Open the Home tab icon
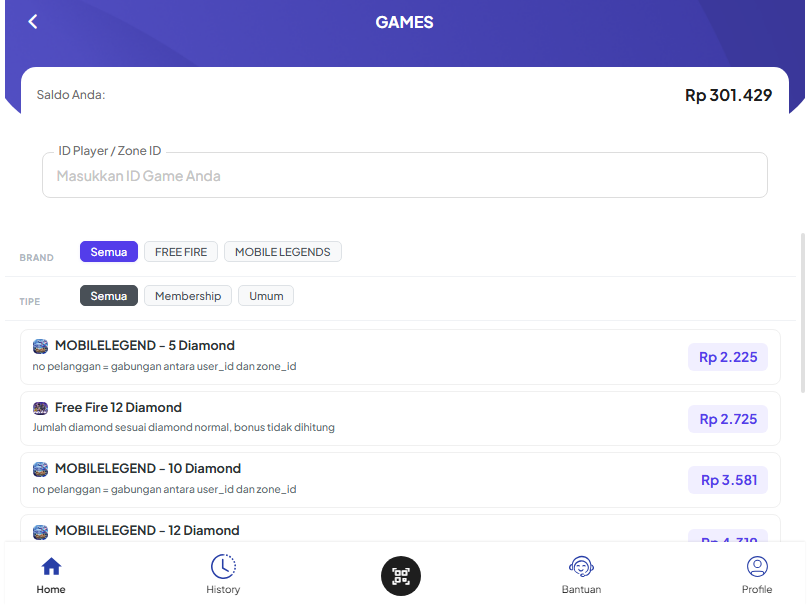This screenshot has width=808, height=605. tap(51, 567)
